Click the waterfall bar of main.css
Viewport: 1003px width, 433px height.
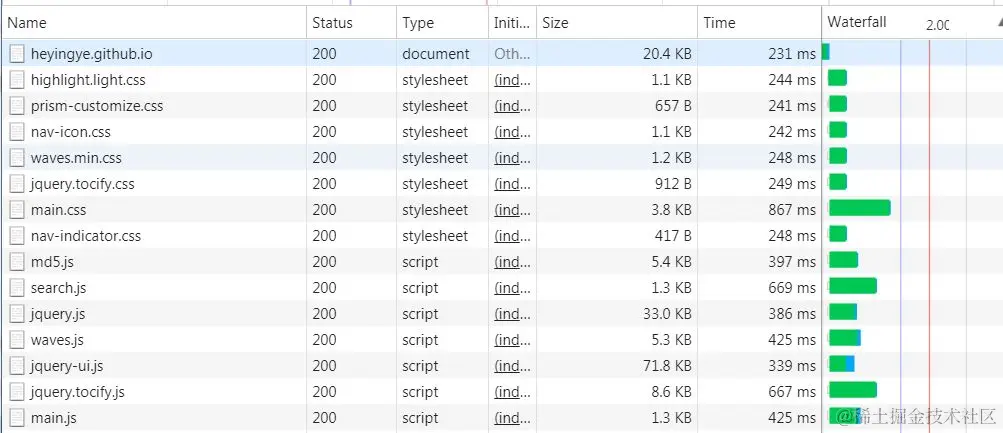pos(859,208)
